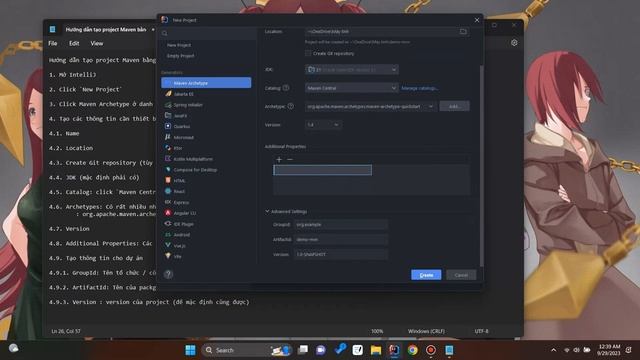Open the Catalog Maven Central dropdown

click(x=352, y=88)
